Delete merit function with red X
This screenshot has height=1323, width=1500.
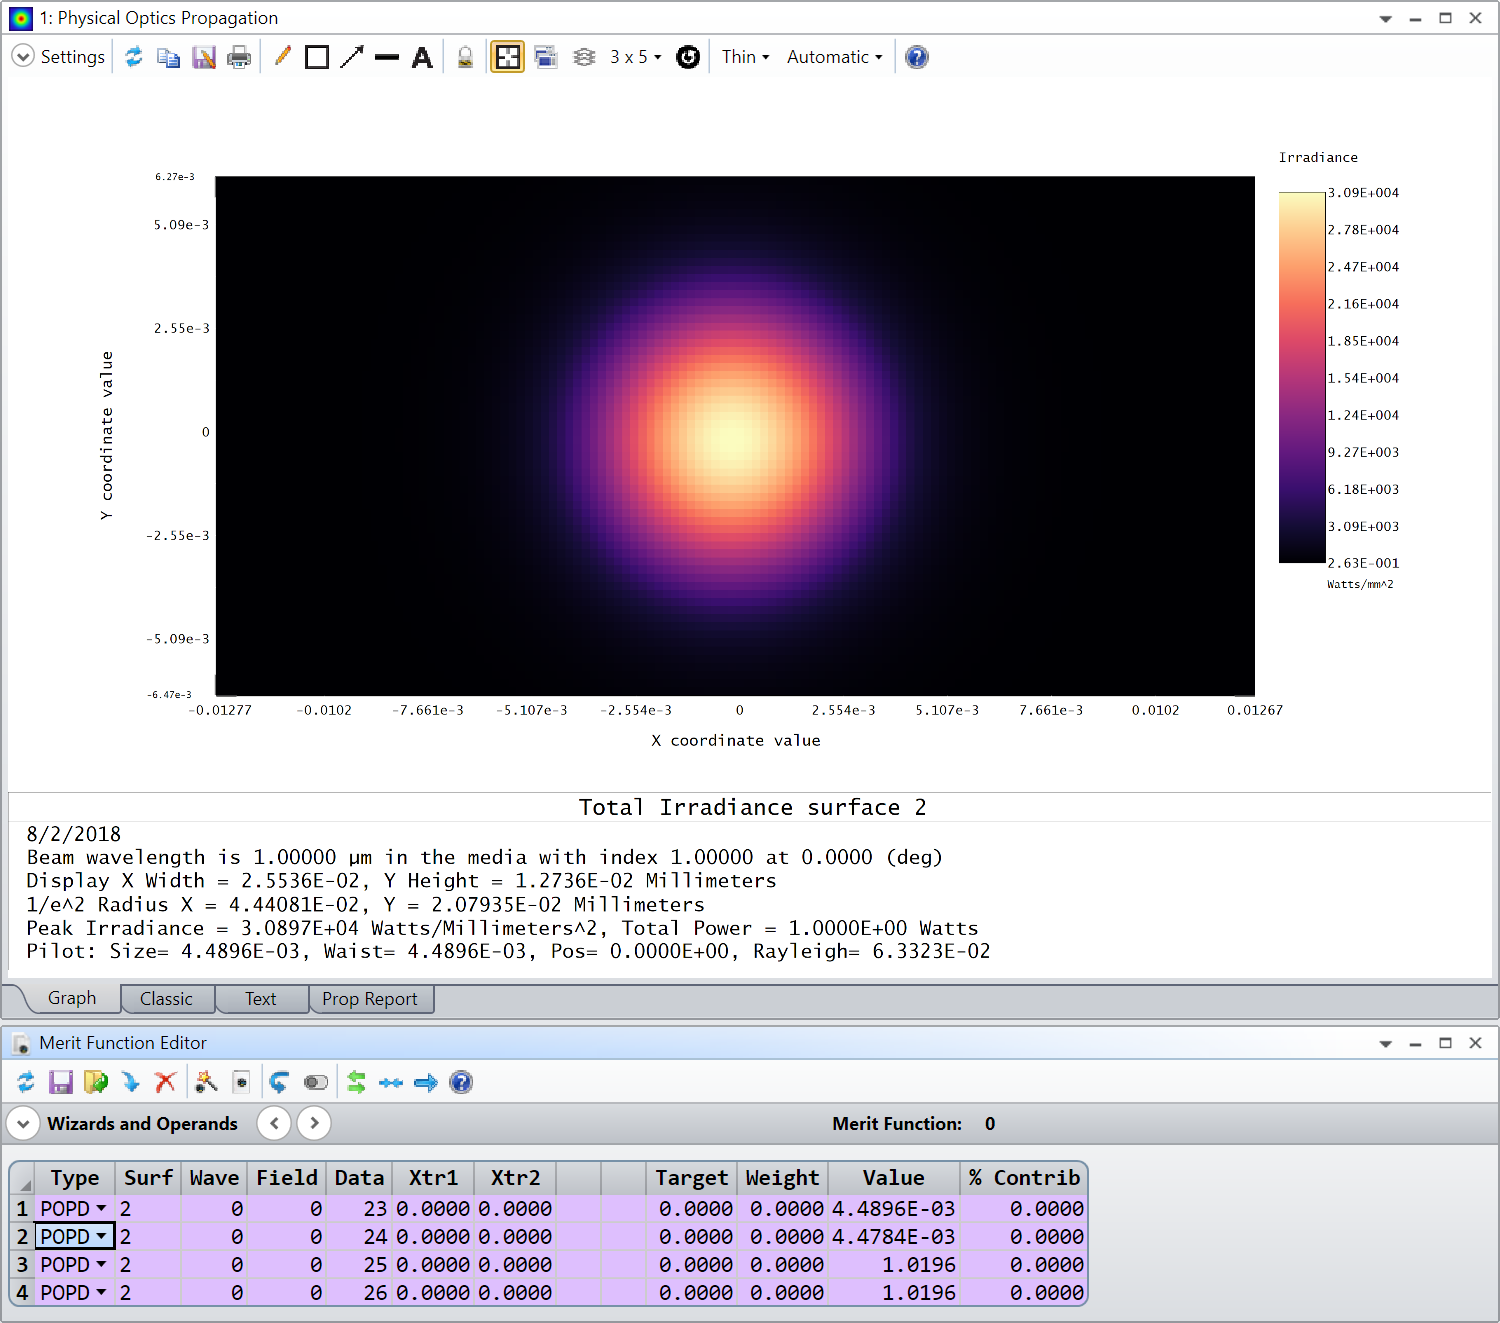point(166,1082)
